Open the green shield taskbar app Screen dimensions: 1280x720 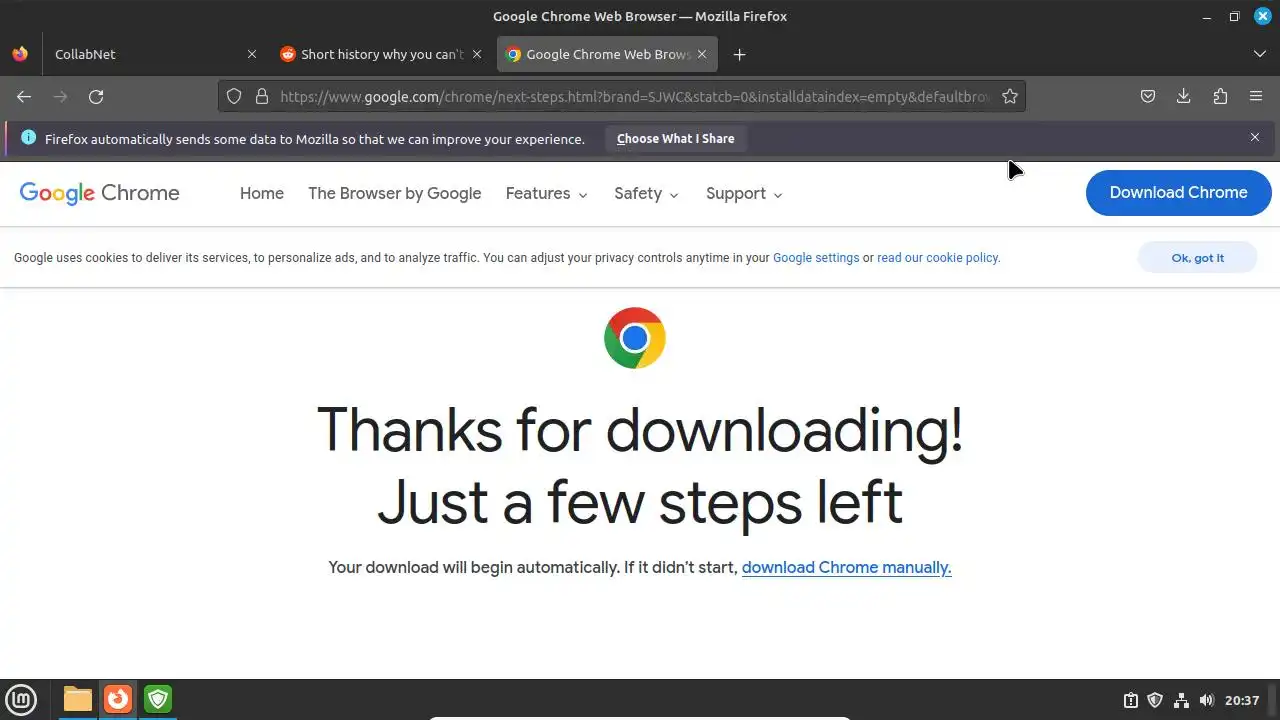pyautogui.click(x=158, y=699)
